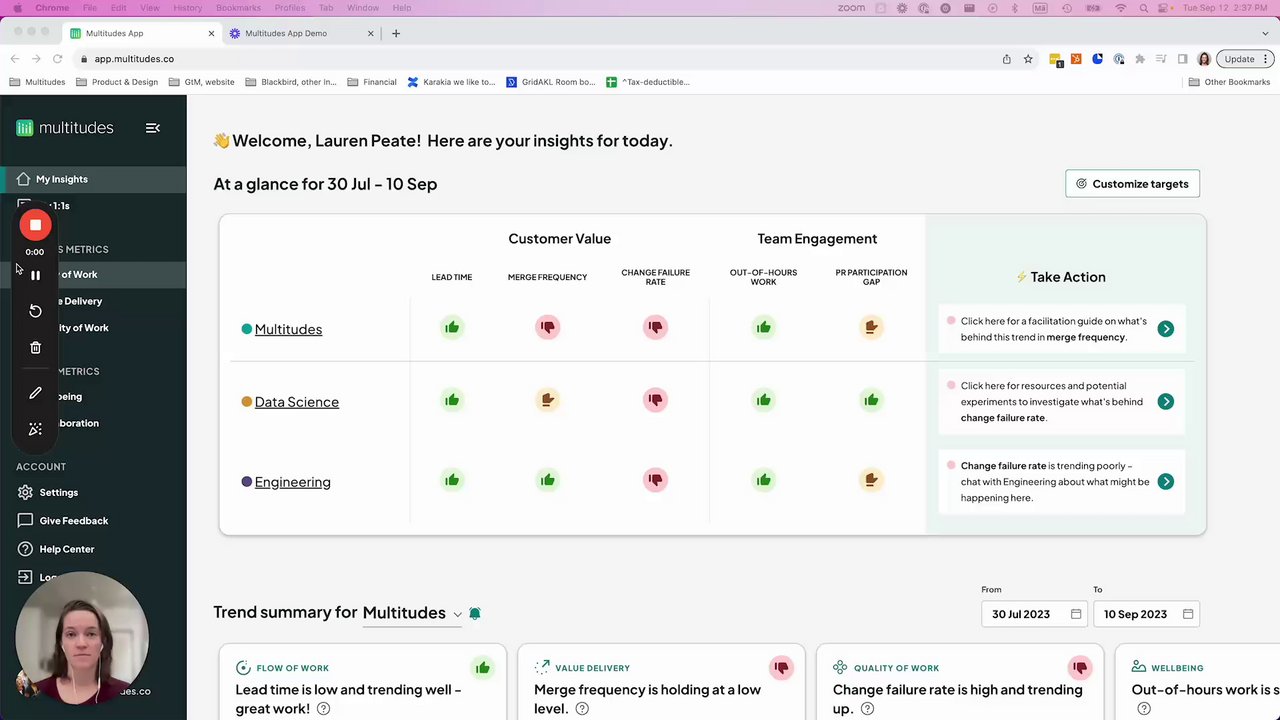Open the Help Center
The height and width of the screenshot is (720, 1280).
pyautogui.click(x=66, y=549)
